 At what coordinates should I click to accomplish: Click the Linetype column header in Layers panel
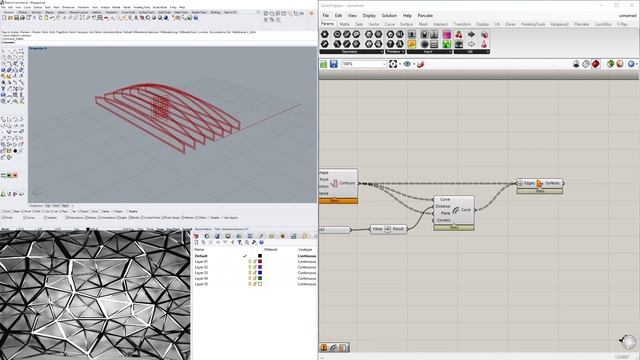(305, 249)
